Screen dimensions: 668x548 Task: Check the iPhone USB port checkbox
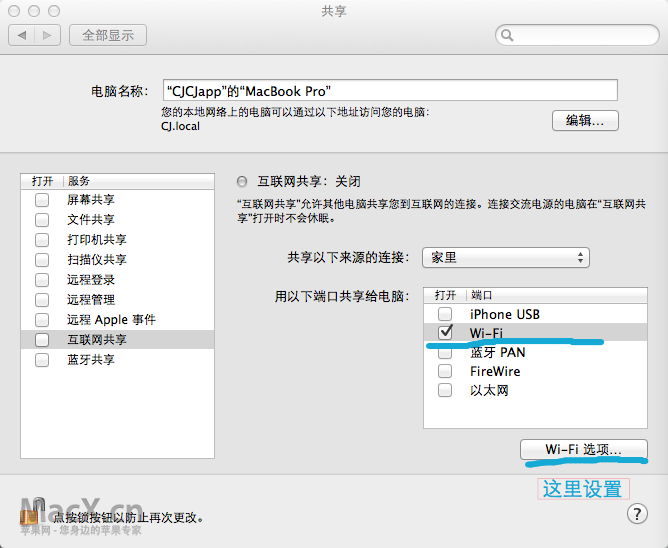[x=445, y=314]
